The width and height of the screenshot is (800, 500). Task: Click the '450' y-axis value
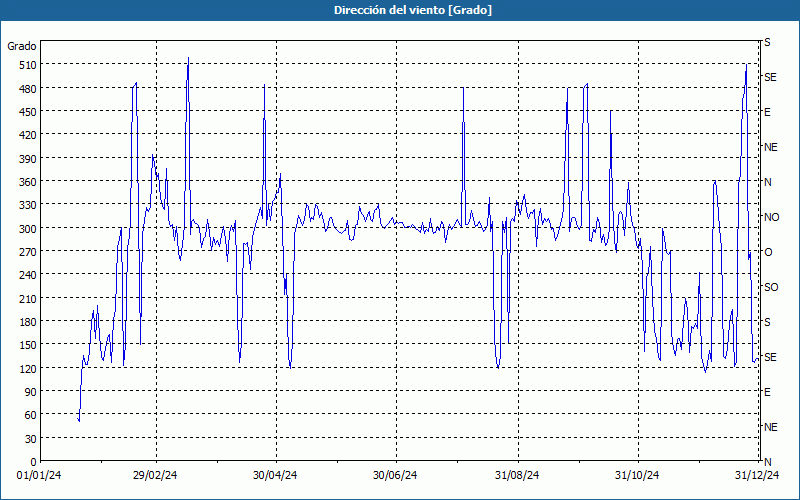click(27, 112)
